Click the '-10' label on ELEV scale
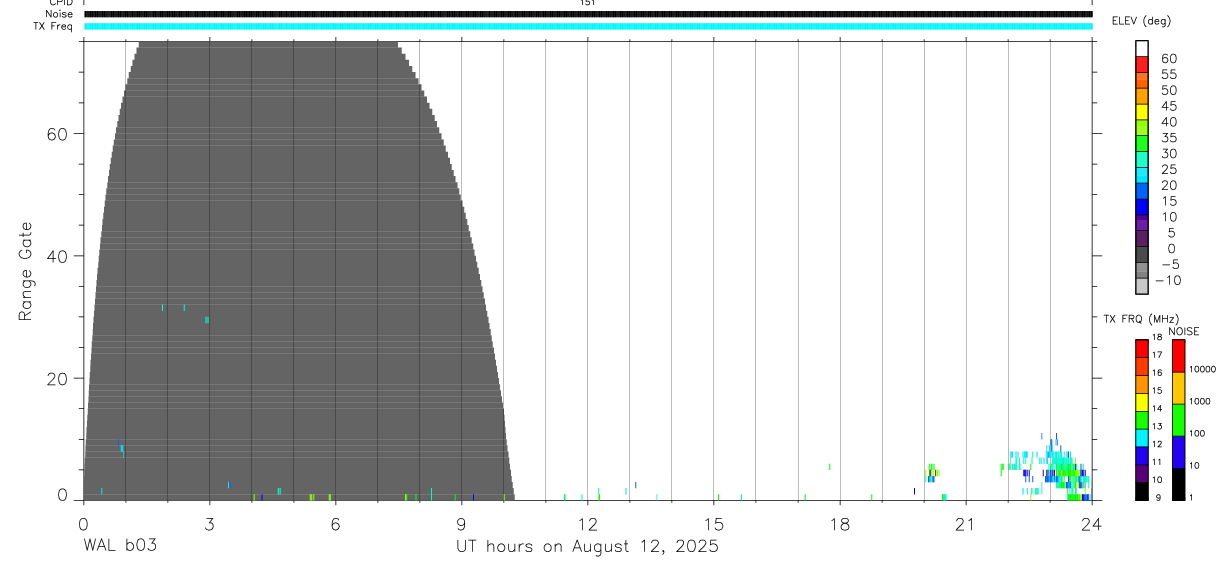This screenshot has width=1228, height=567. 1168,280
